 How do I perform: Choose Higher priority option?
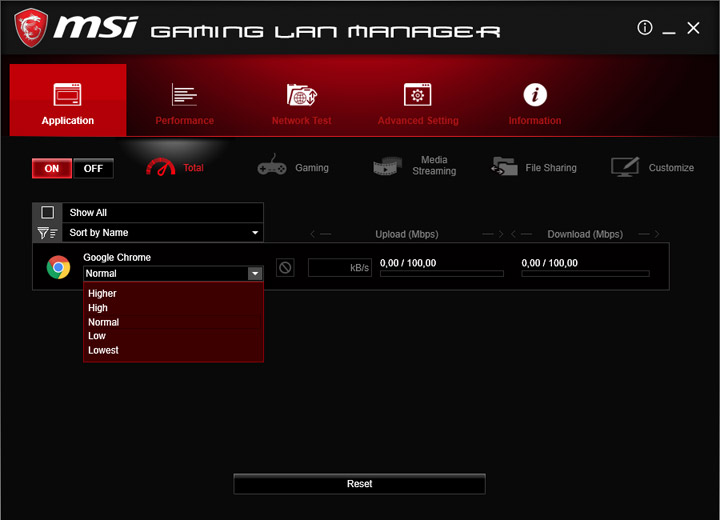click(102, 293)
